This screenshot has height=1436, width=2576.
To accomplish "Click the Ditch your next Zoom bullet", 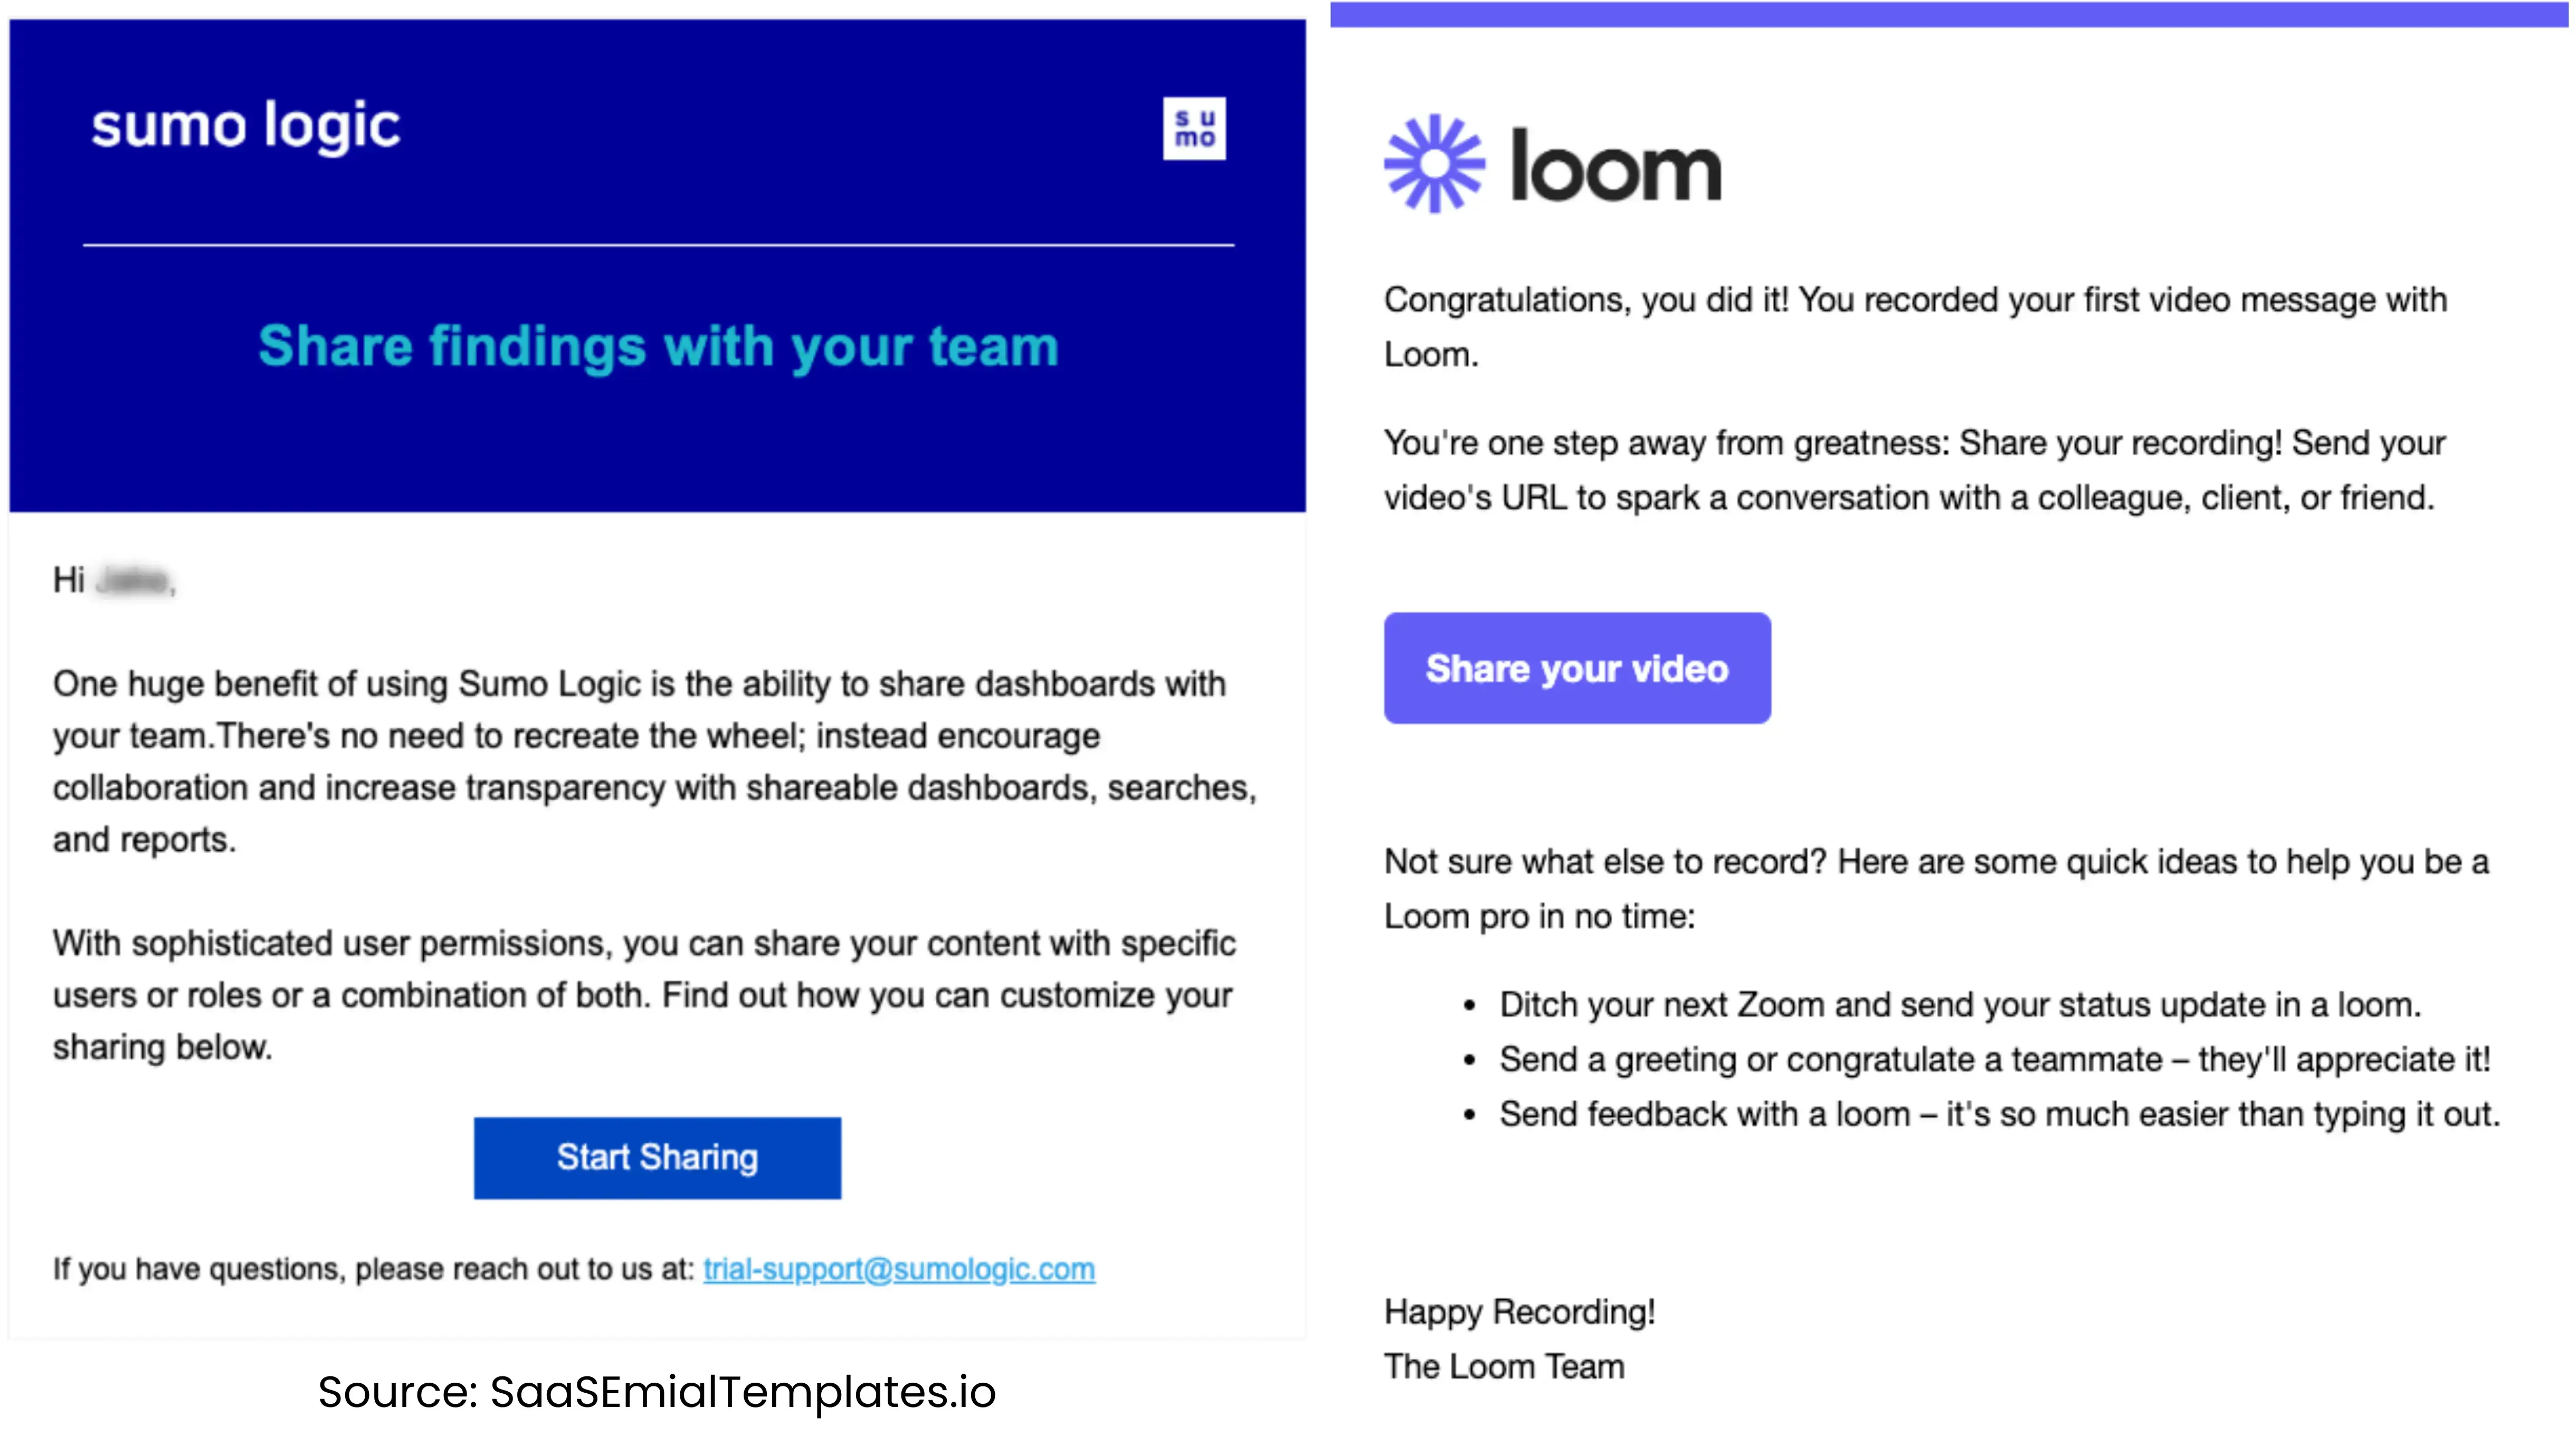I will 1960,1005.
